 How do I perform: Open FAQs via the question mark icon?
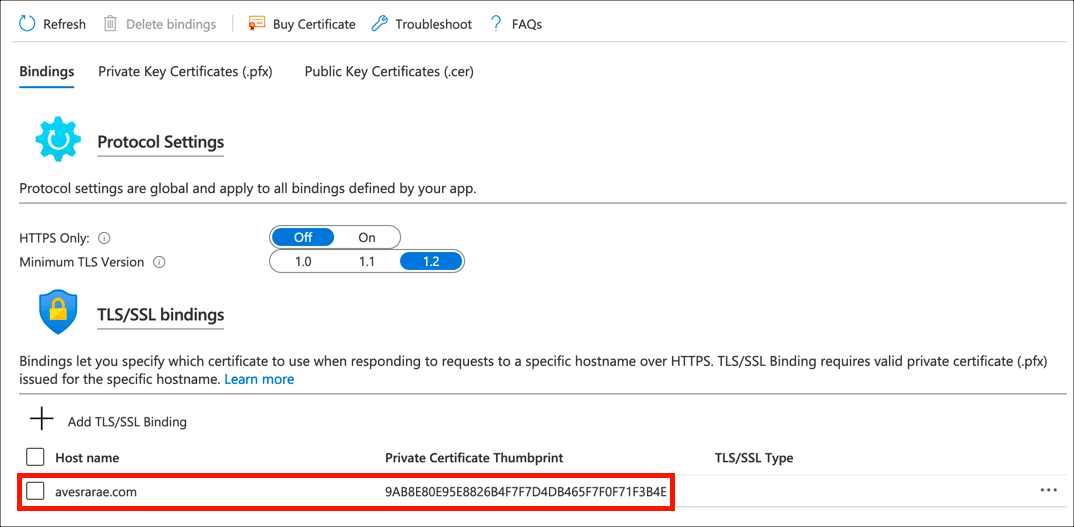496,23
